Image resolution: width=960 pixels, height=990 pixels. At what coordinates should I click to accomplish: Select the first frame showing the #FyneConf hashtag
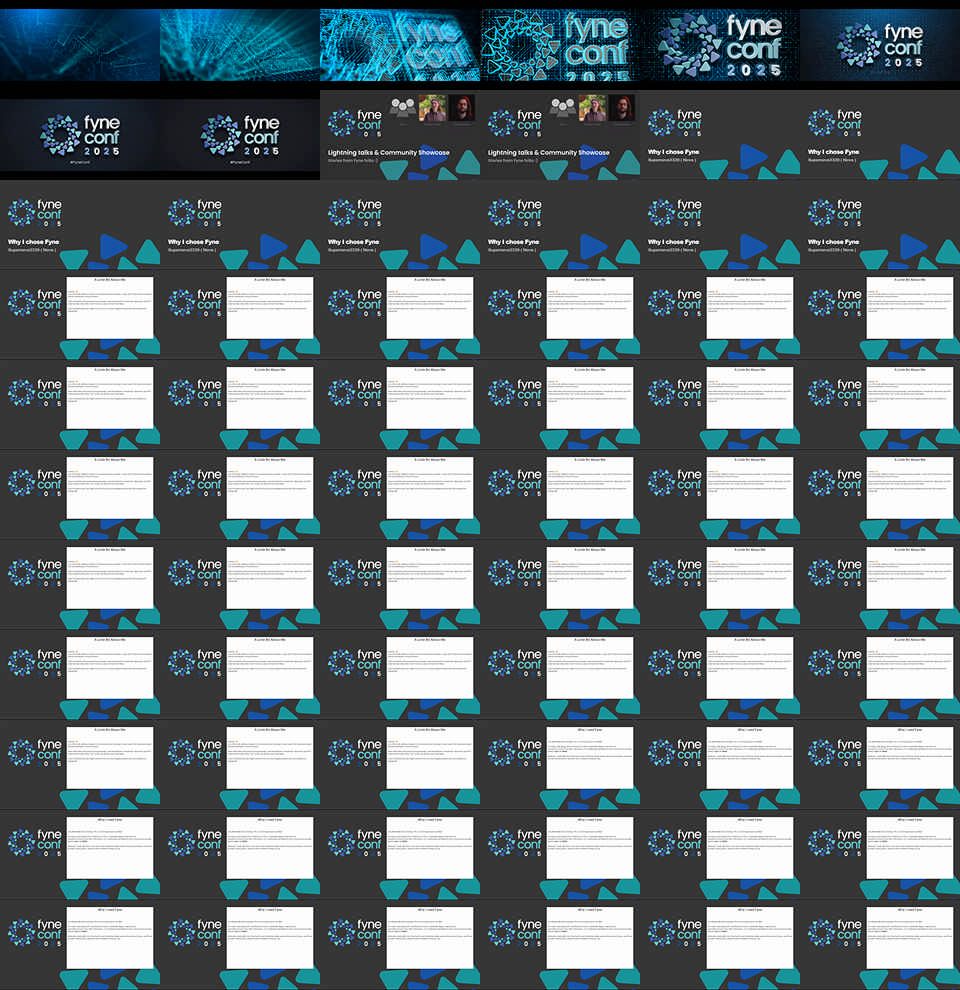click(x=80, y=135)
